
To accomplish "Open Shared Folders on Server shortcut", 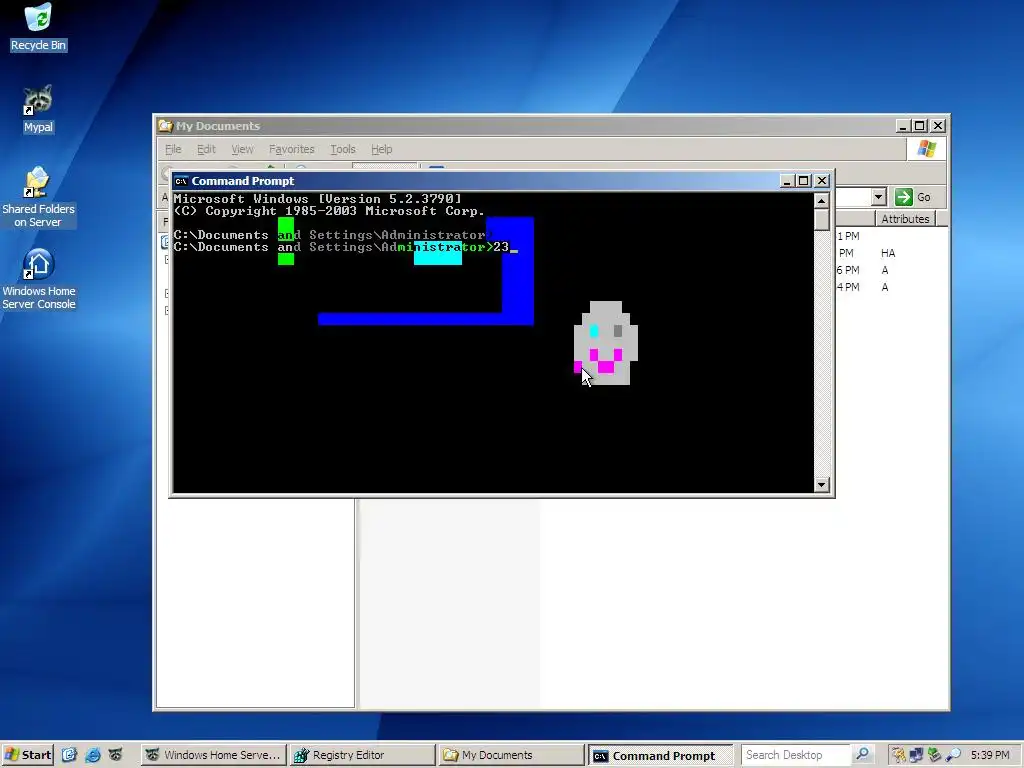I will (38, 197).
